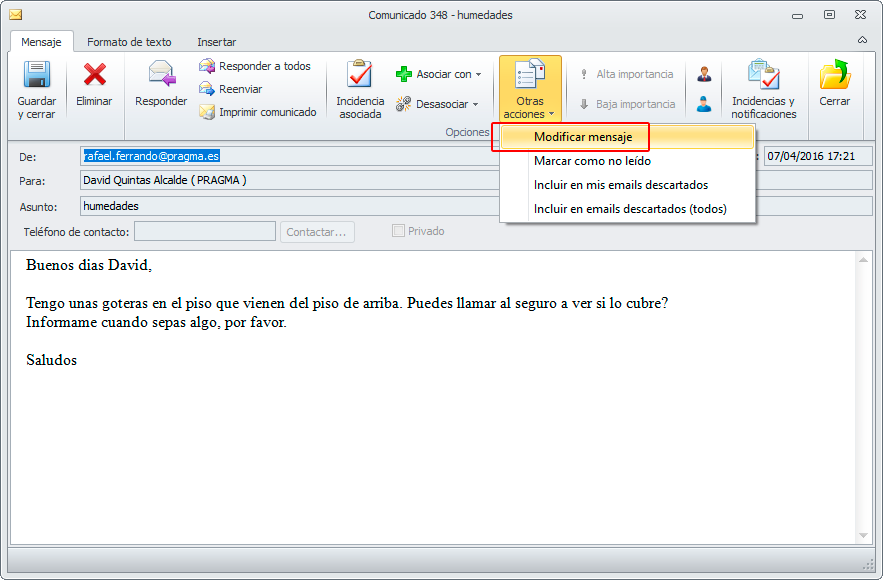The image size is (883, 580).
Task: Click the Baja importancia label
Action: click(635, 104)
